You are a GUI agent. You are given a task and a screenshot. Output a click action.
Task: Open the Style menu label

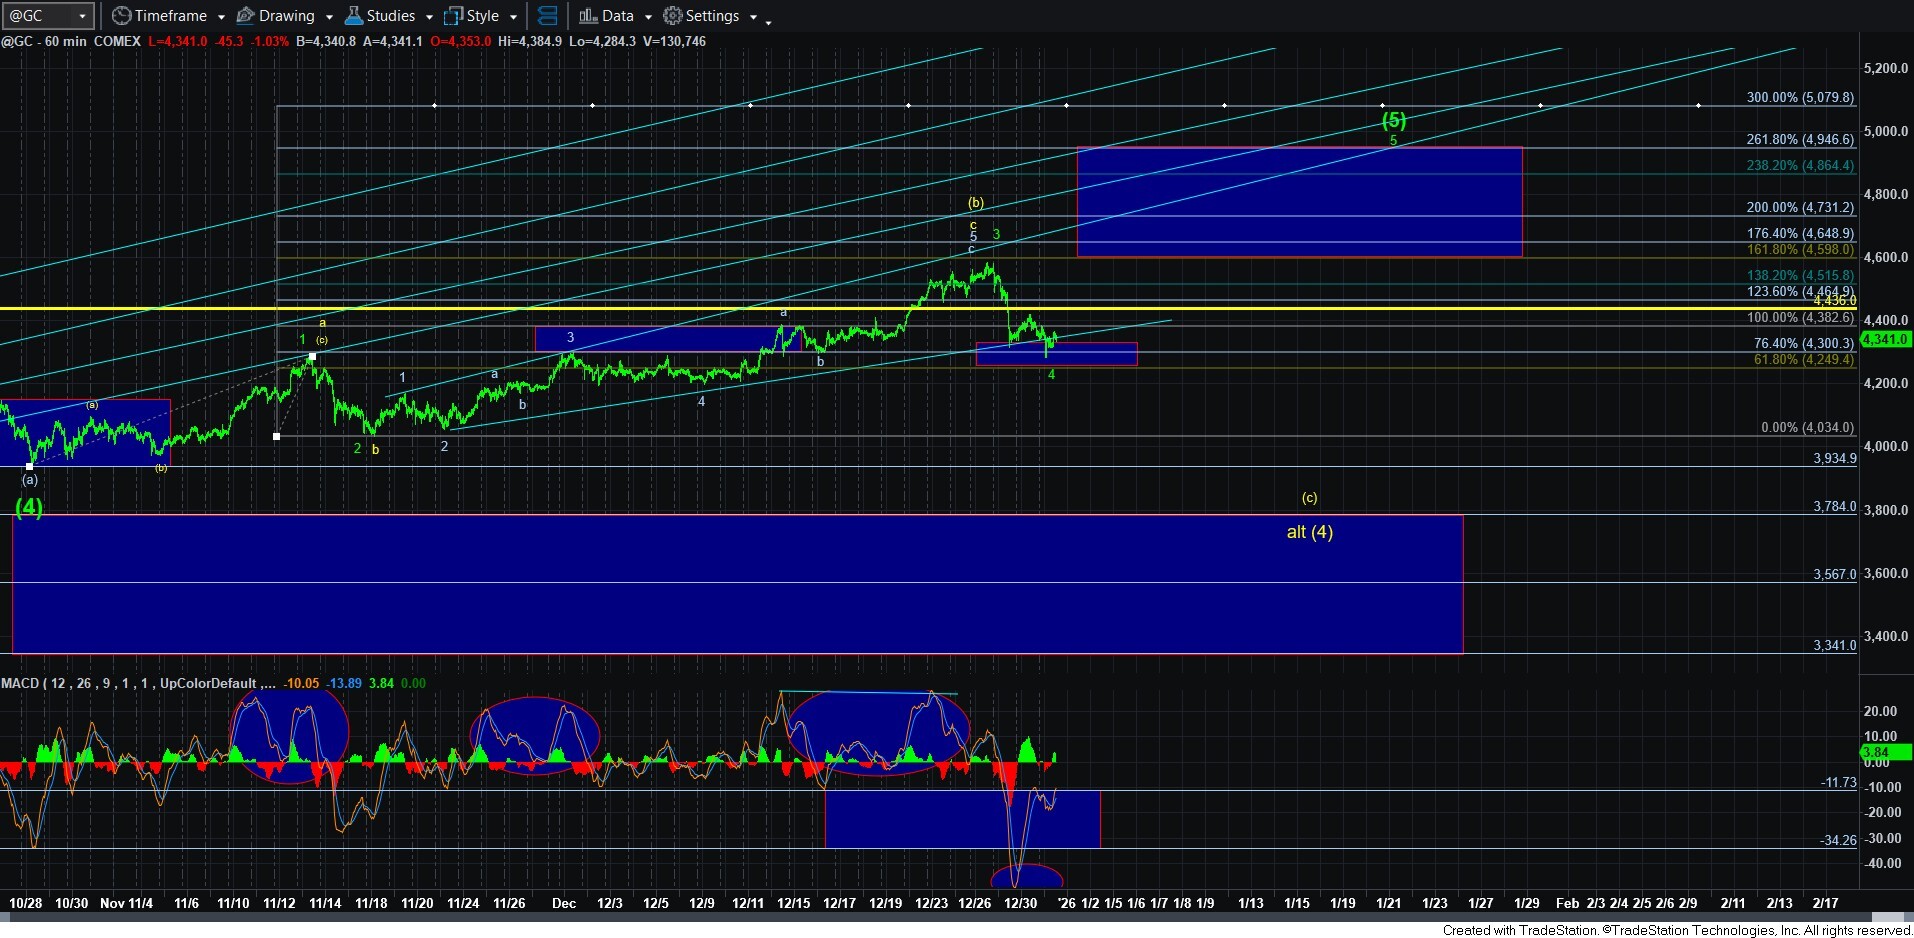483,16
